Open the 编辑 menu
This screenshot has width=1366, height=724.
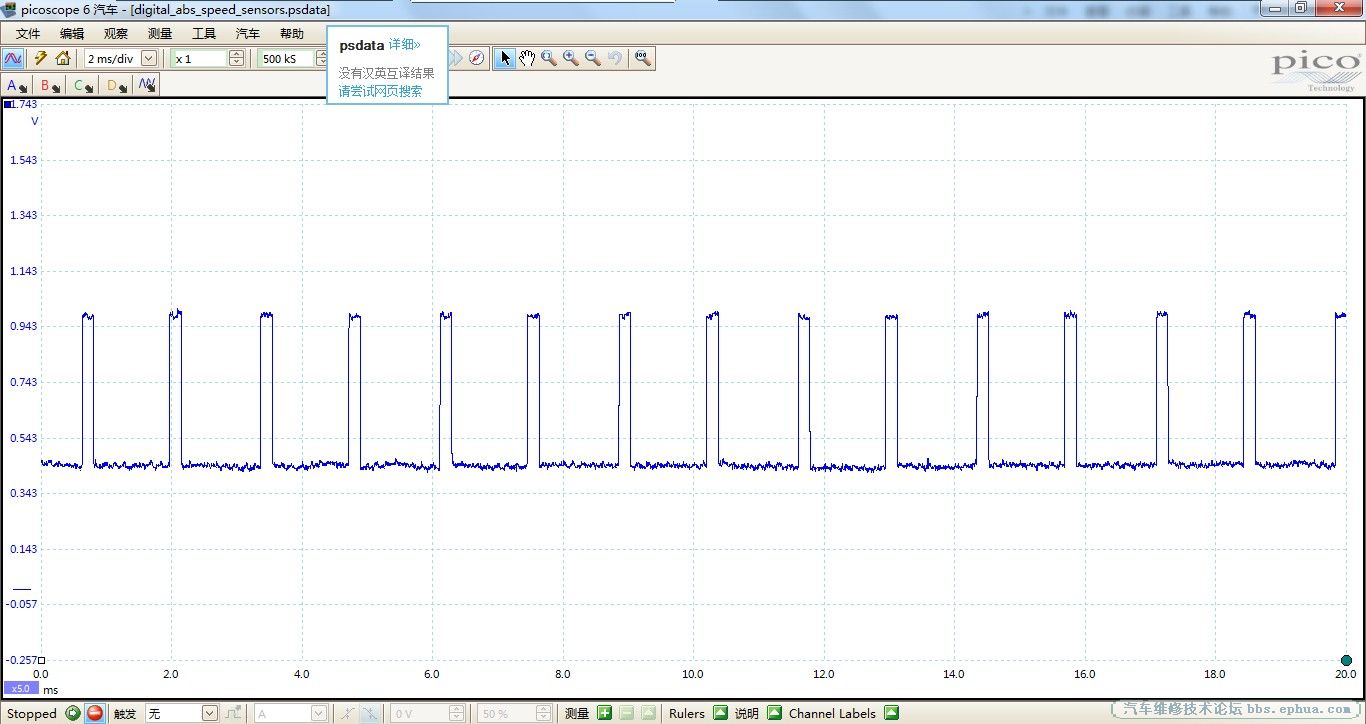(72, 33)
